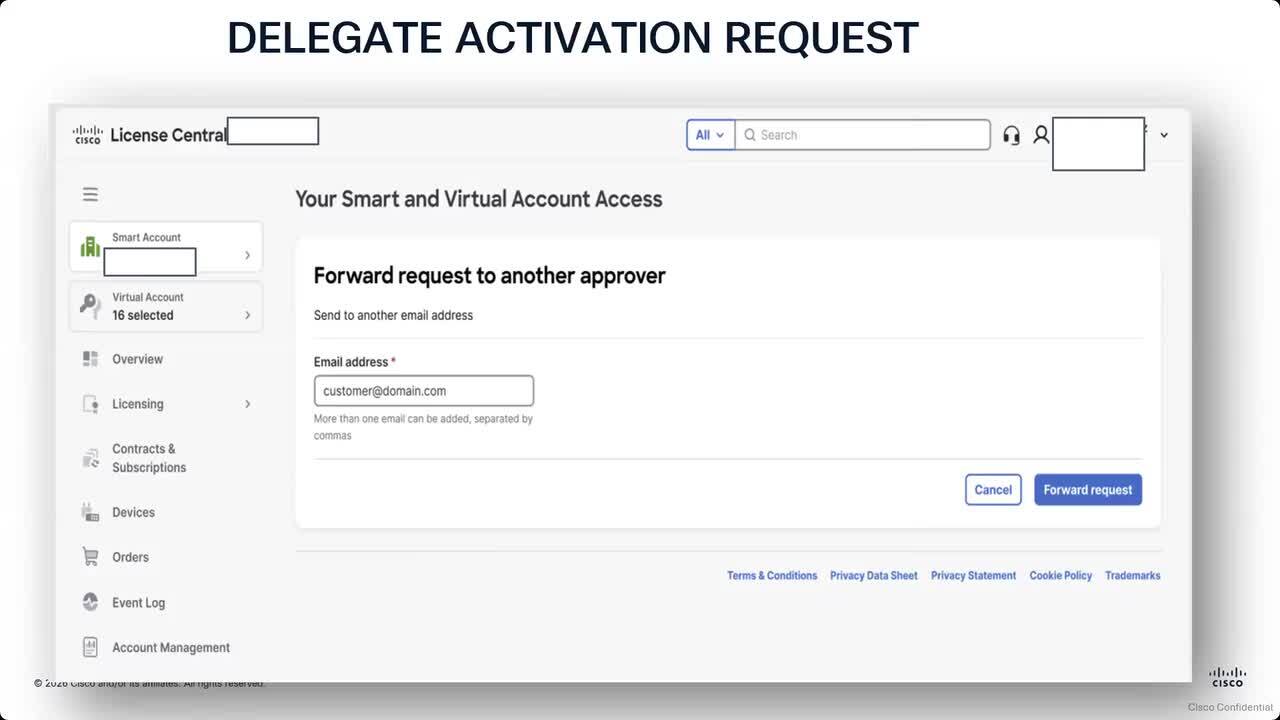Click the headset support icon
This screenshot has height=720, width=1280.
pyautogui.click(x=1011, y=135)
